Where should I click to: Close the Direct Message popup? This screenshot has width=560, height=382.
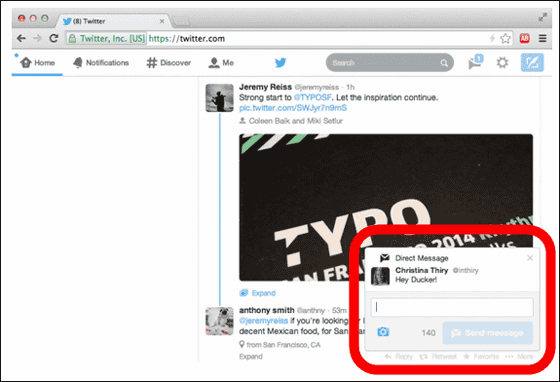point(530,258)
